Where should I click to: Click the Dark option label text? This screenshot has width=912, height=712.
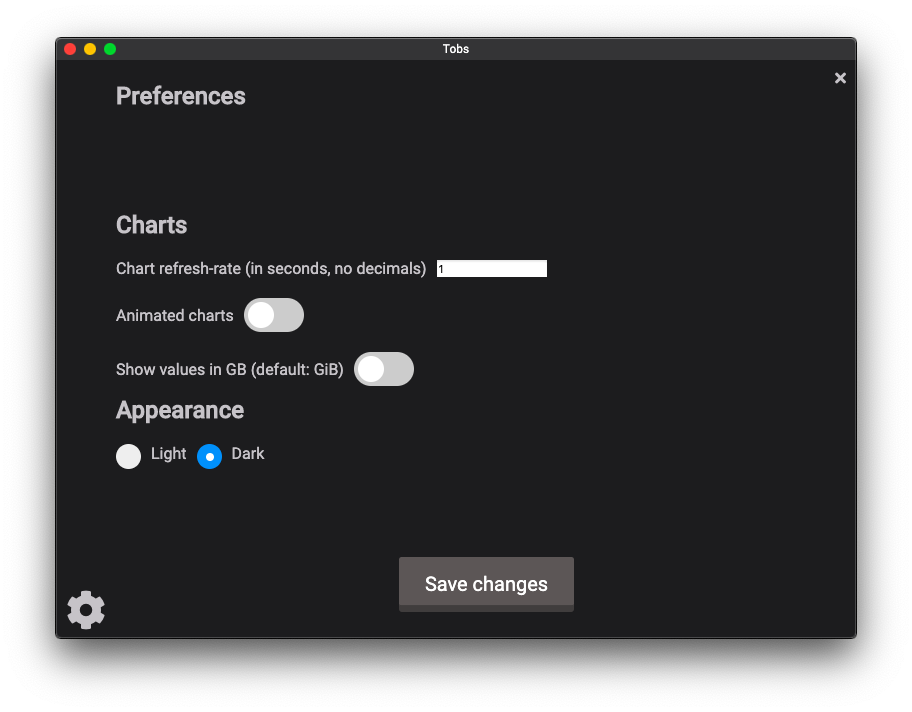248,453
